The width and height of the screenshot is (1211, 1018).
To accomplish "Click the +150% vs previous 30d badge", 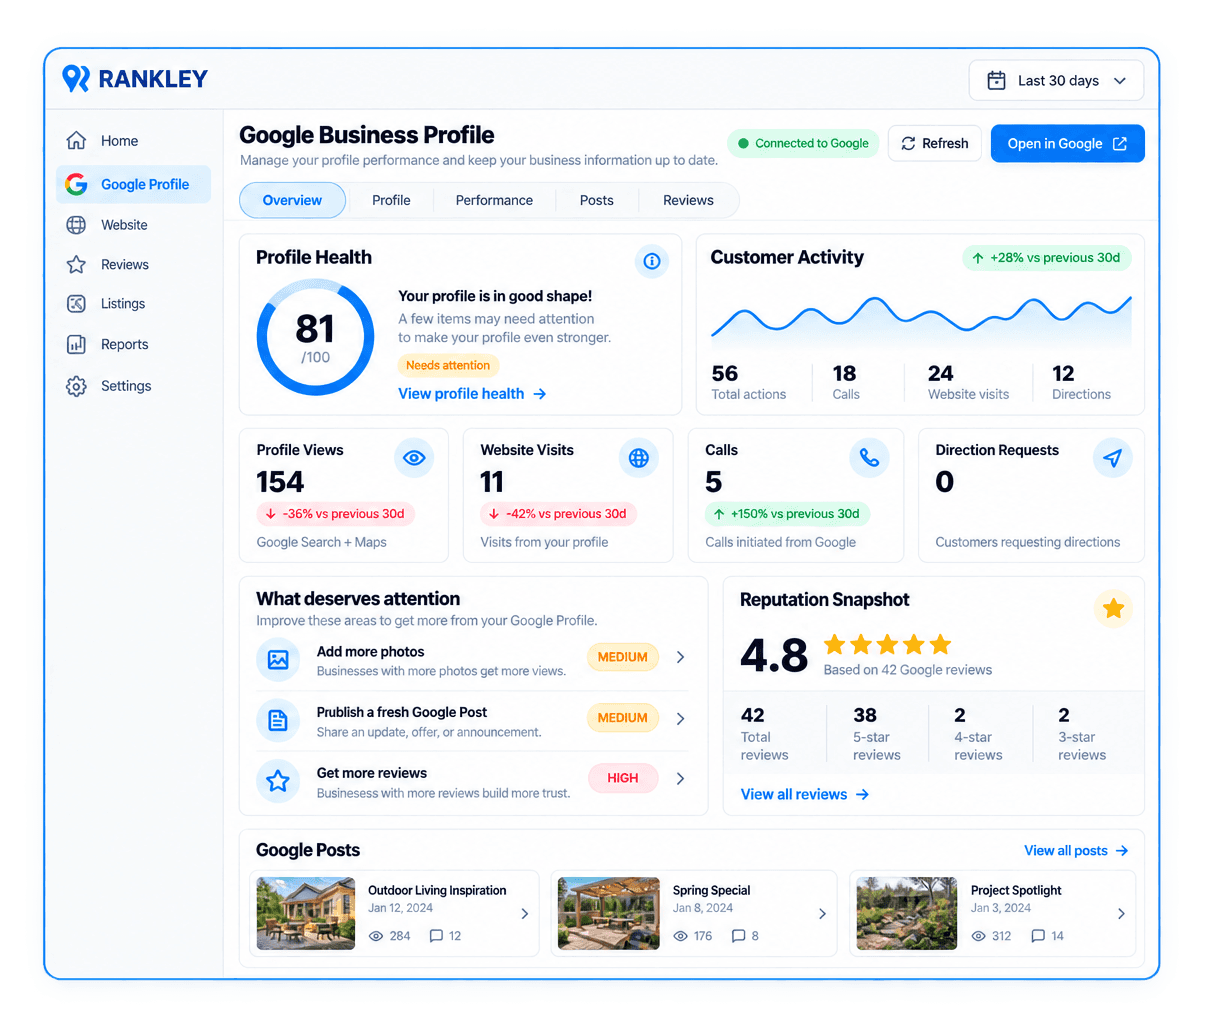I will point(787,514).
